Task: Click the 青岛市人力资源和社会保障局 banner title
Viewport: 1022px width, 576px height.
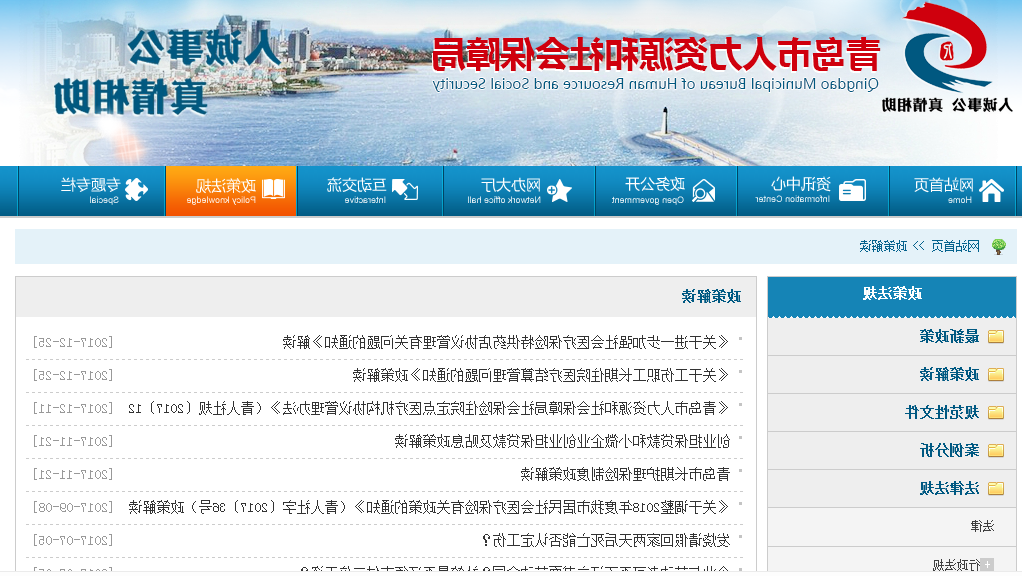Action: click(656, 55)
